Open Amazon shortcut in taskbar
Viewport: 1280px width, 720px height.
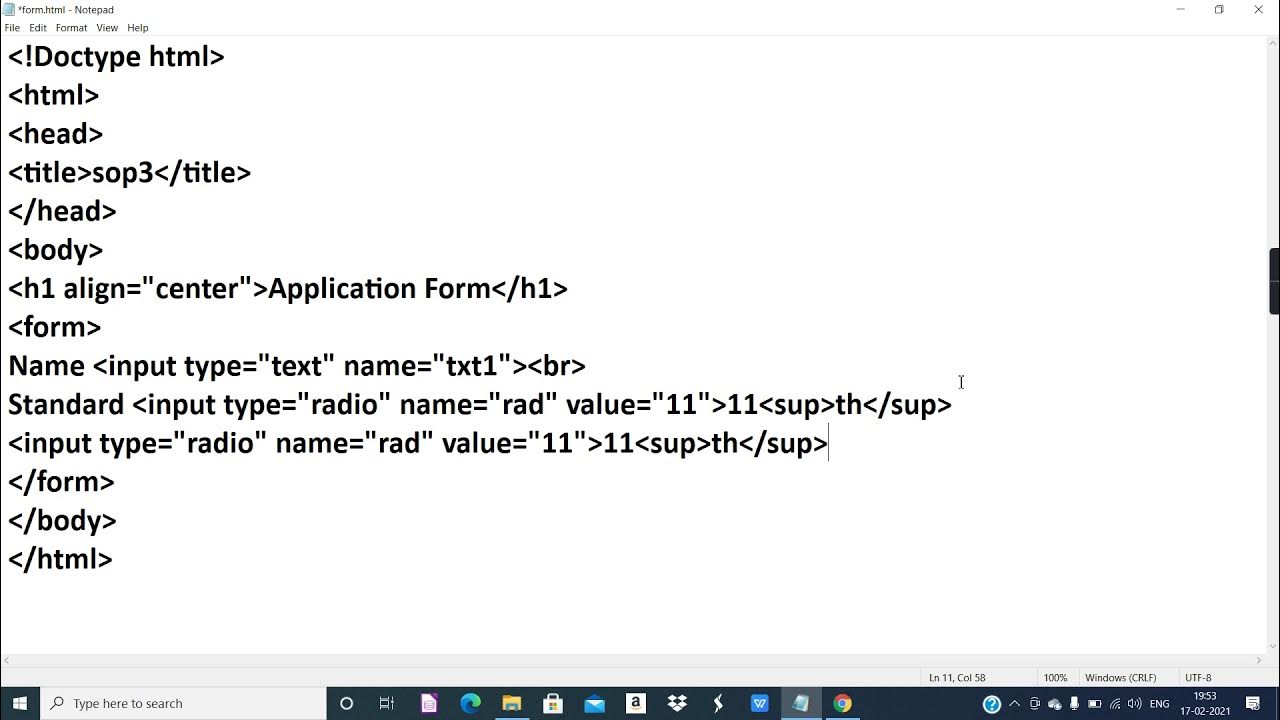[x=635, y=703]
